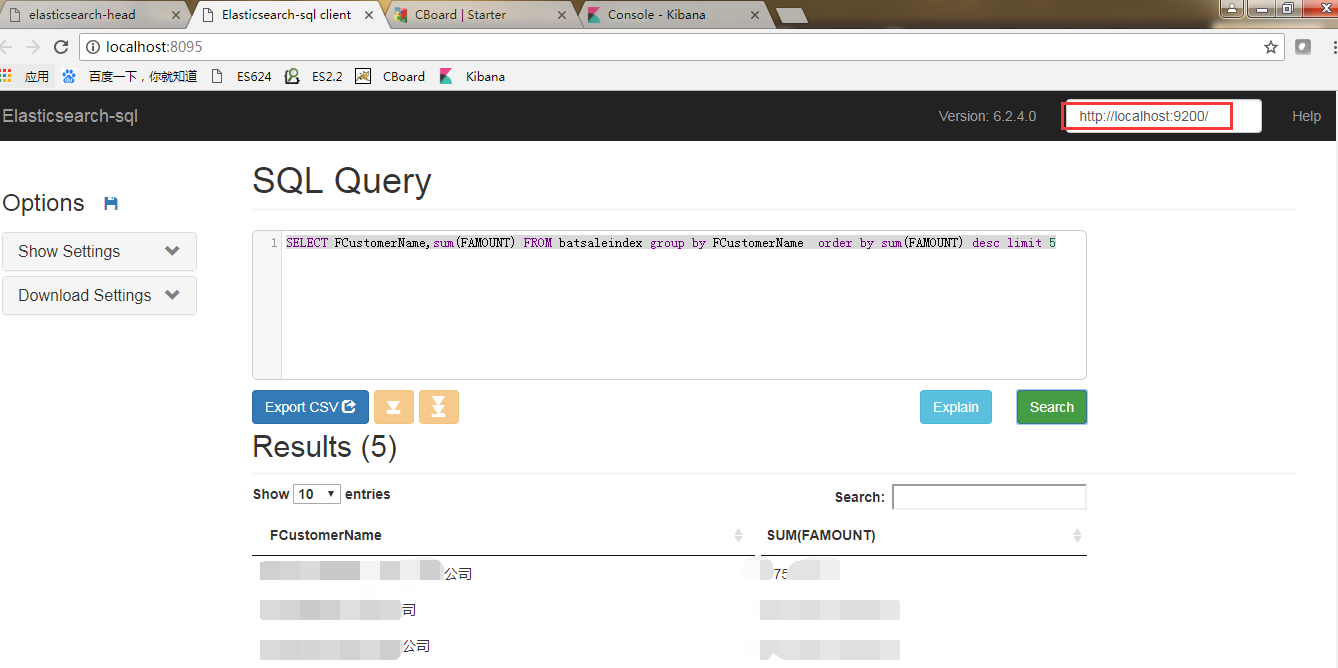
Task: Click the Options heading
Action: coord(43,203)
